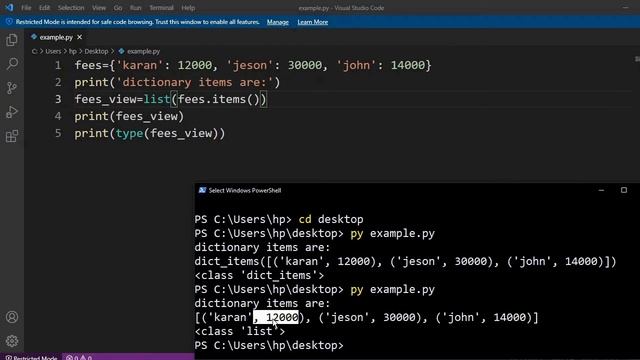Click the list keyword on line 3
Image resolution: width=640 pixels, height=360 pixels.
(x=157, y=99)
